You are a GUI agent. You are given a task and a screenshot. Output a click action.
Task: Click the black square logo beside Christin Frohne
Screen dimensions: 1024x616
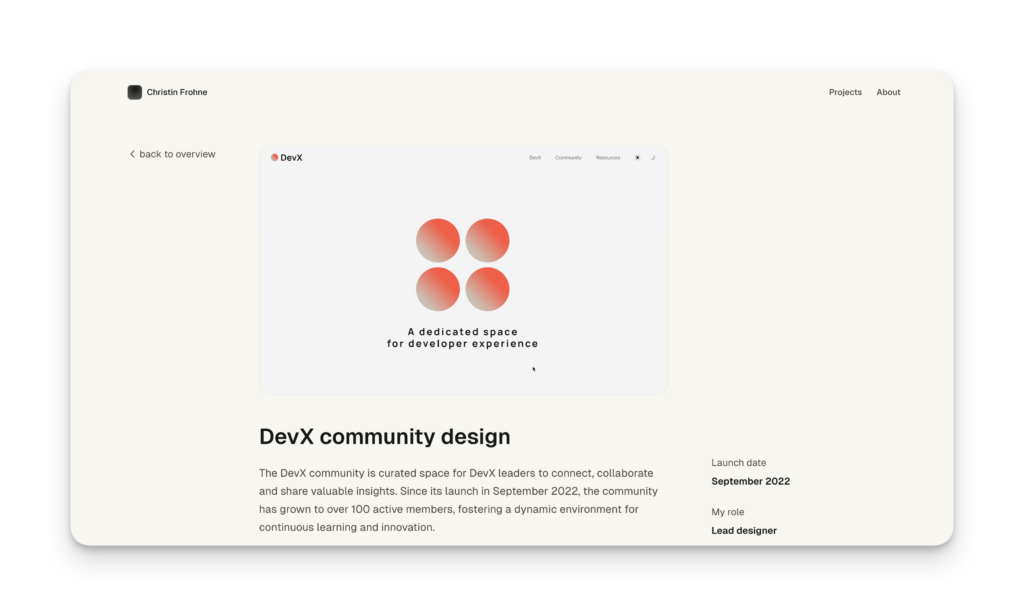[x=134, y=92]
